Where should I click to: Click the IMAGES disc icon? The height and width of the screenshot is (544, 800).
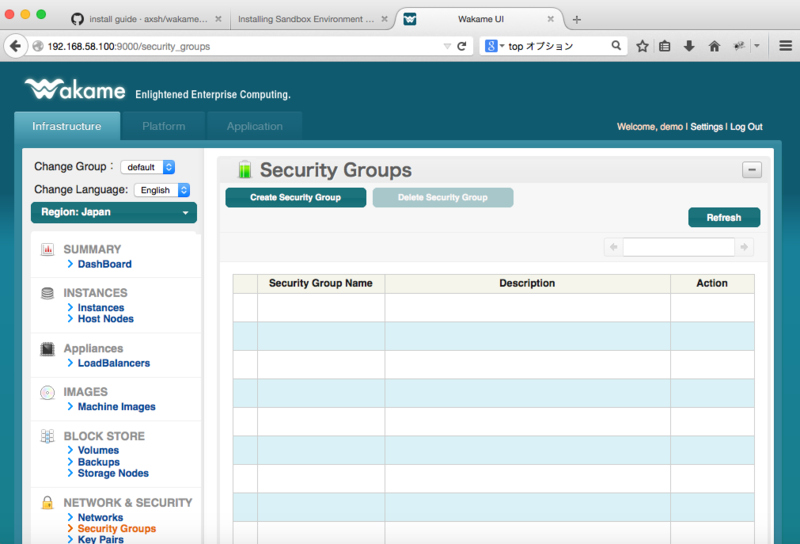click(47, 392)
